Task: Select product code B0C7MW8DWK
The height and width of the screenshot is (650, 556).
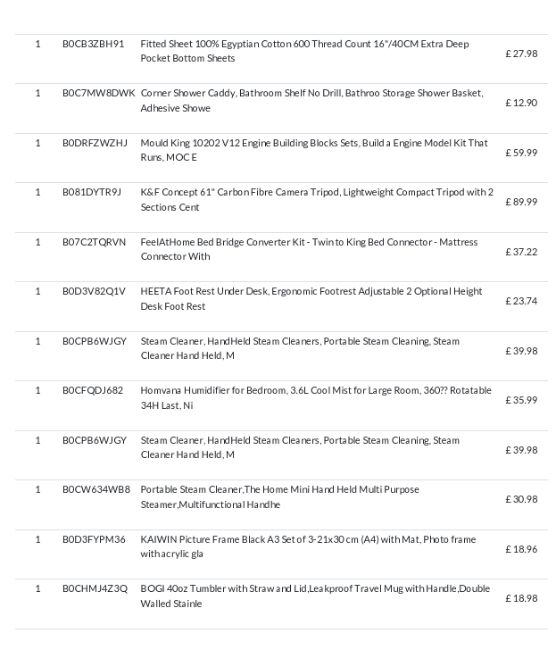Action: tap(99, 93)
